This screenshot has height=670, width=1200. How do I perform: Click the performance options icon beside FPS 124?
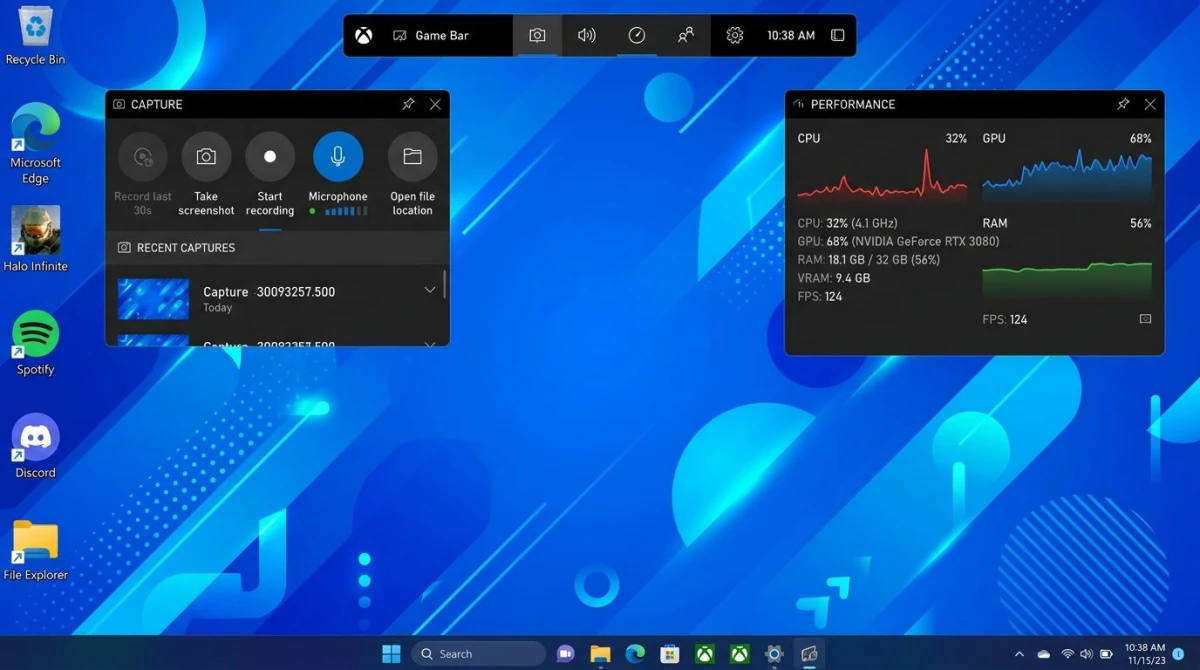coord(1145,319)
